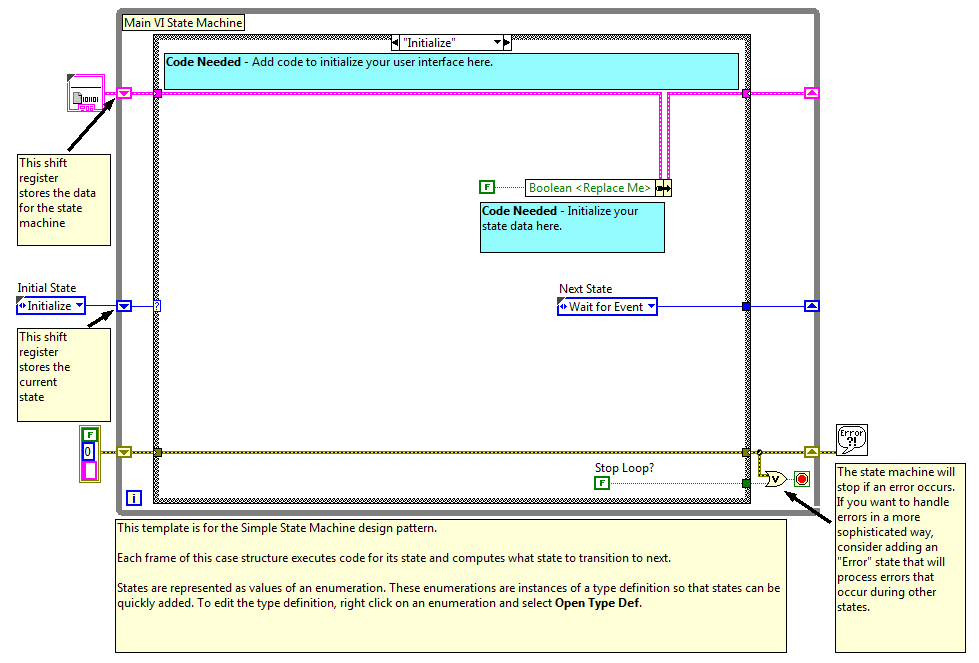
Task: Click the Main VI State Machine label
Action: pyautogui.click(x=183, y=22)
